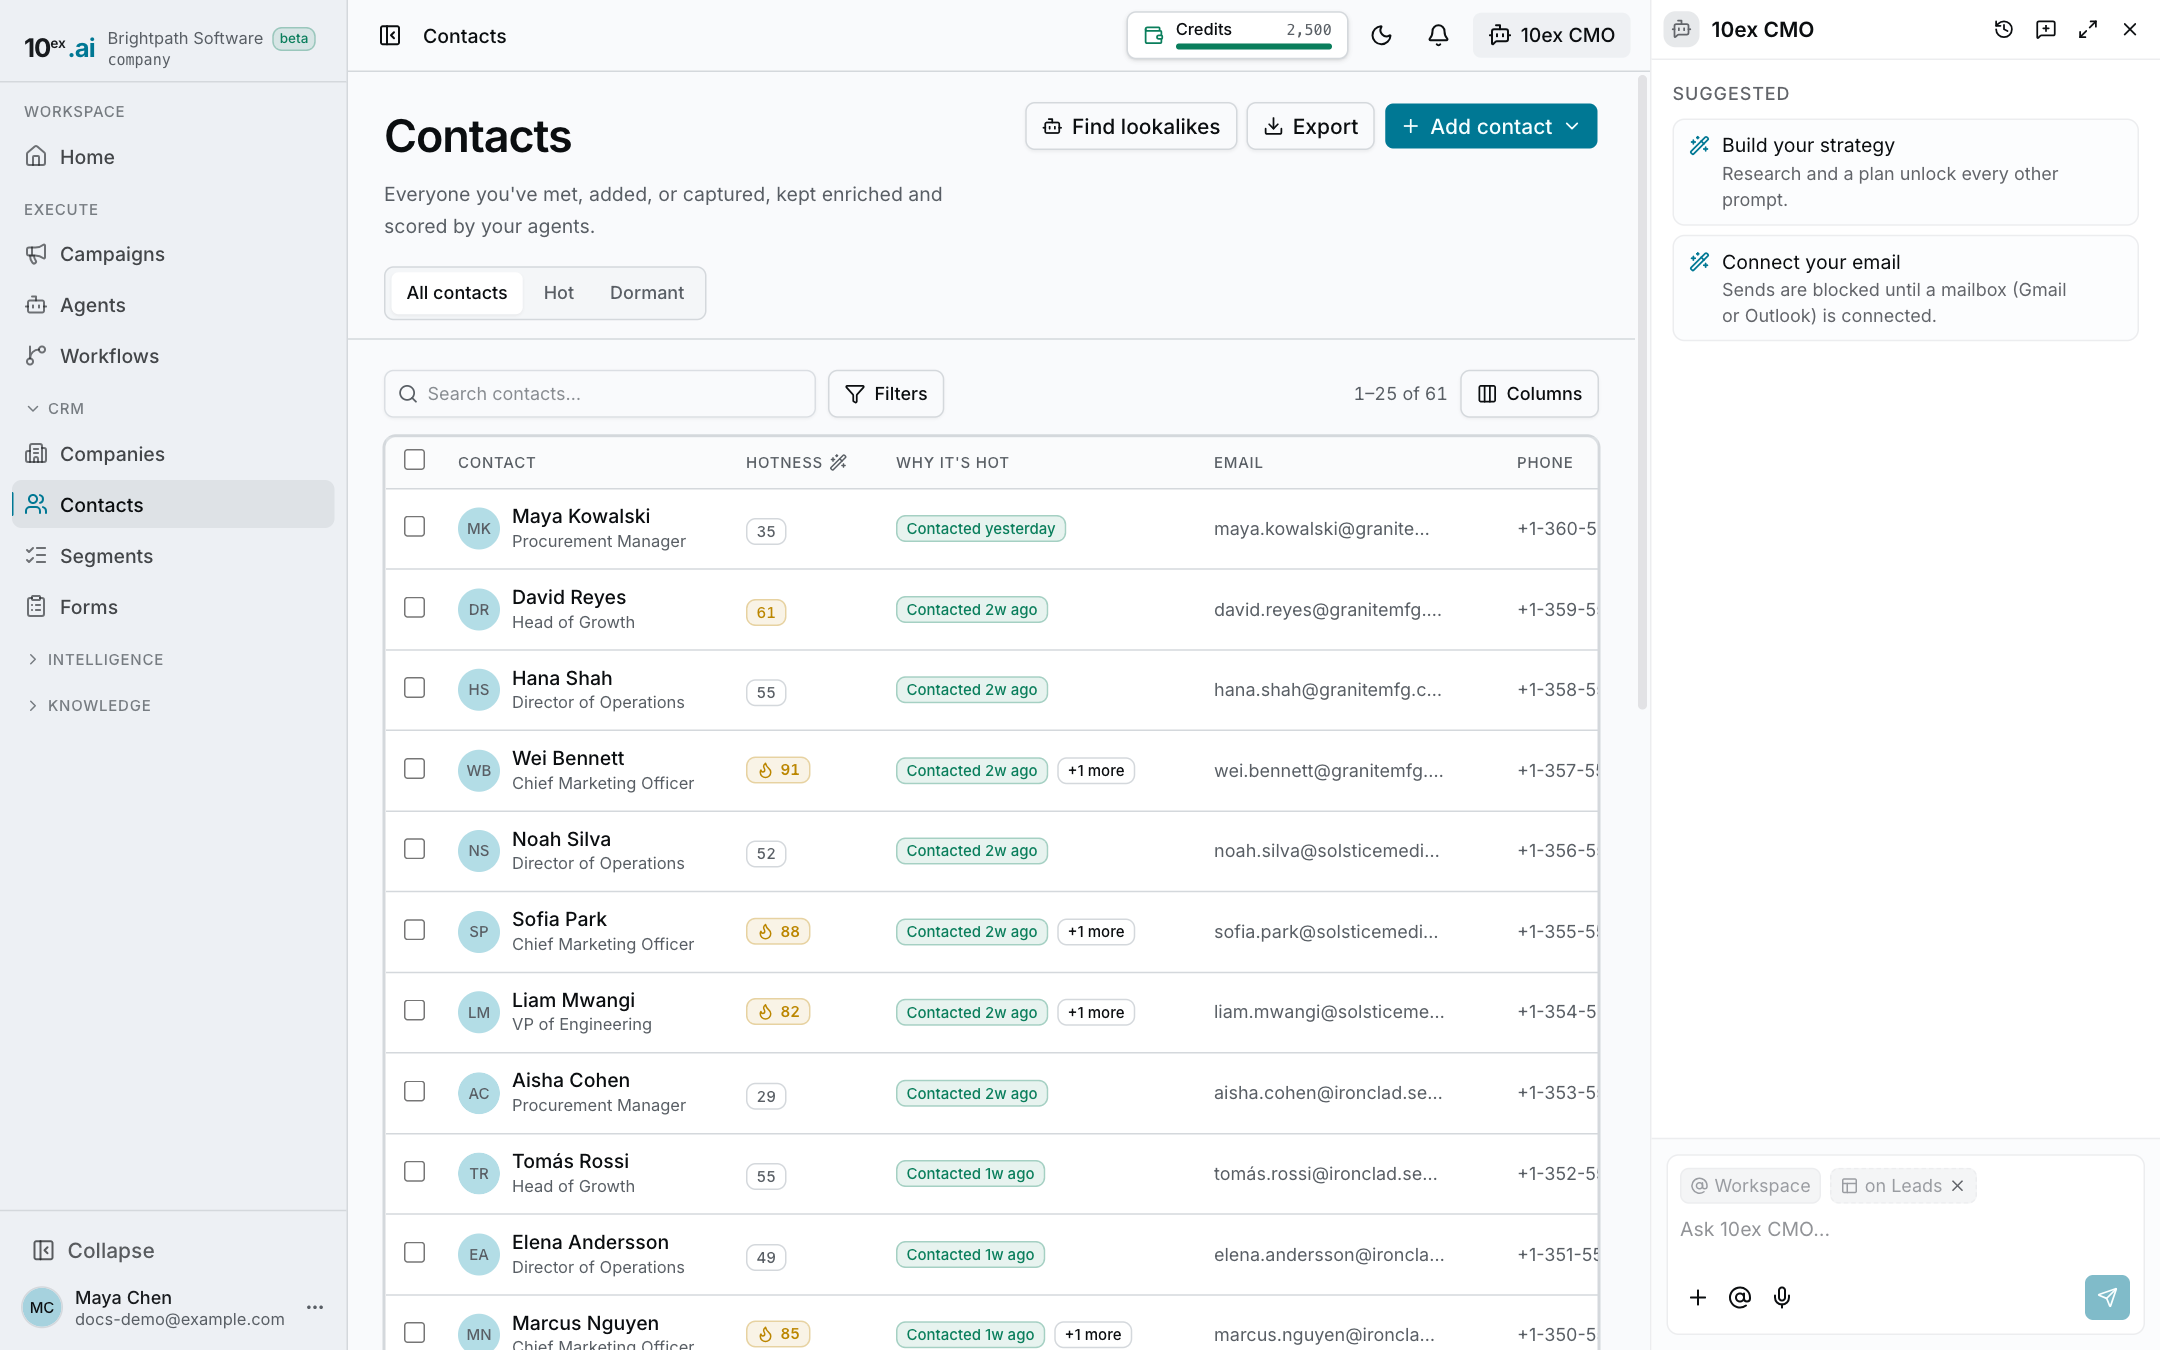Collapse the sidebar

[94, 1251]
